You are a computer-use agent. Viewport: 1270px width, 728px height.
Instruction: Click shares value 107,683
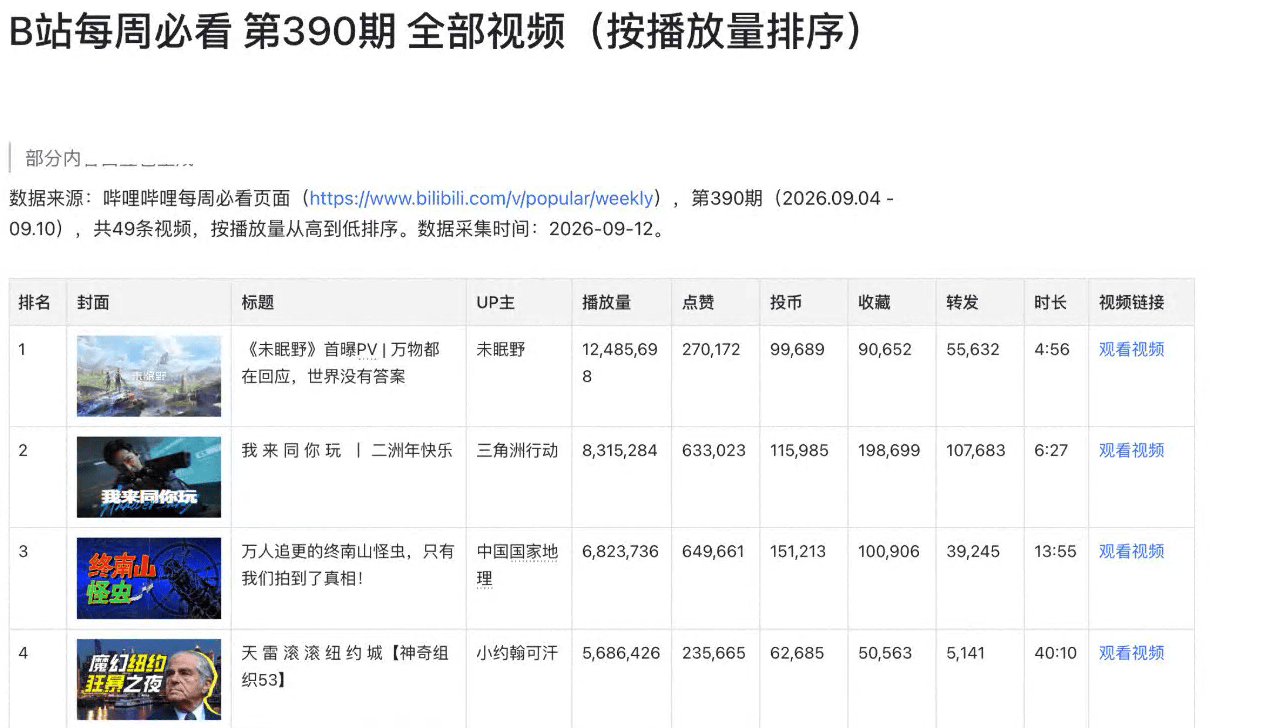pos(976,450)
